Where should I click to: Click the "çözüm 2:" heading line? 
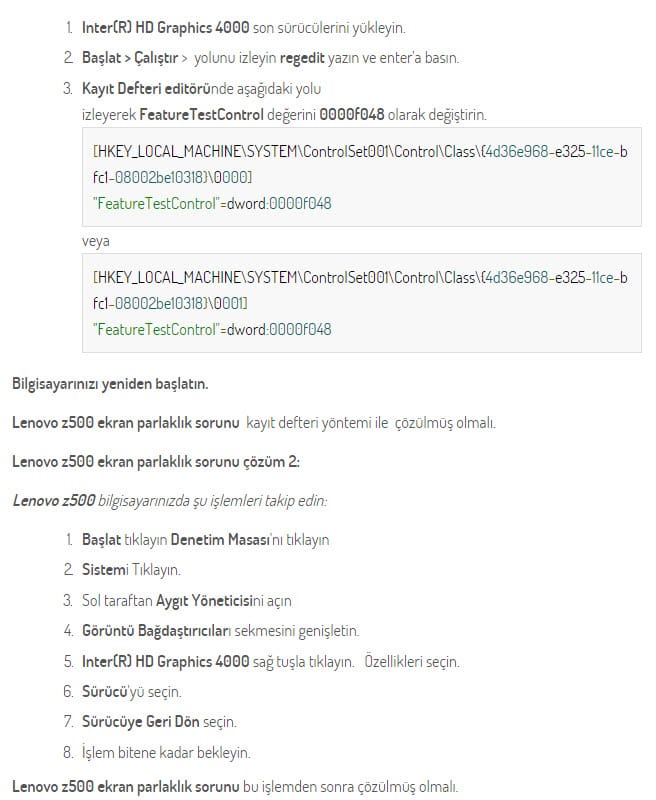point(155,461)
